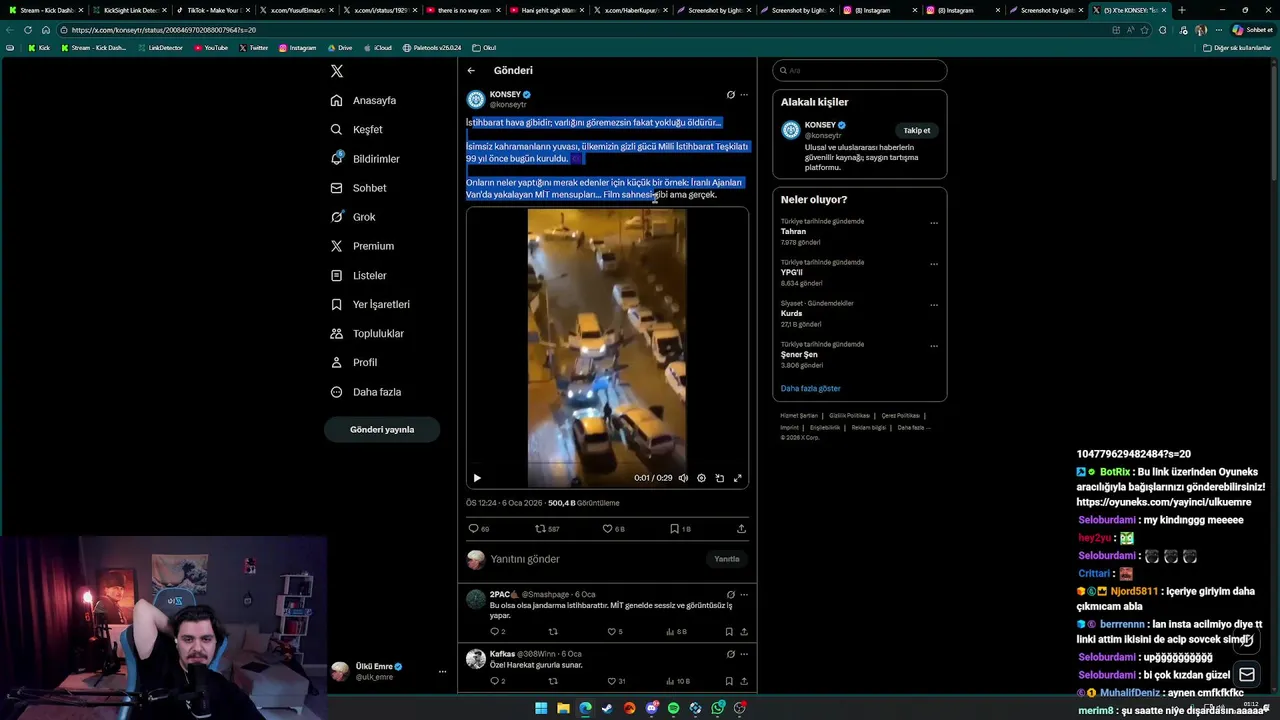The image size is (1280, 720).
Task: Like the KONSEY post
Action: tap(613, 529)
